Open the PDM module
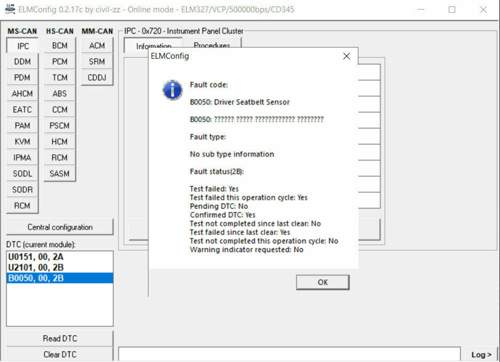 pos(23,78)
